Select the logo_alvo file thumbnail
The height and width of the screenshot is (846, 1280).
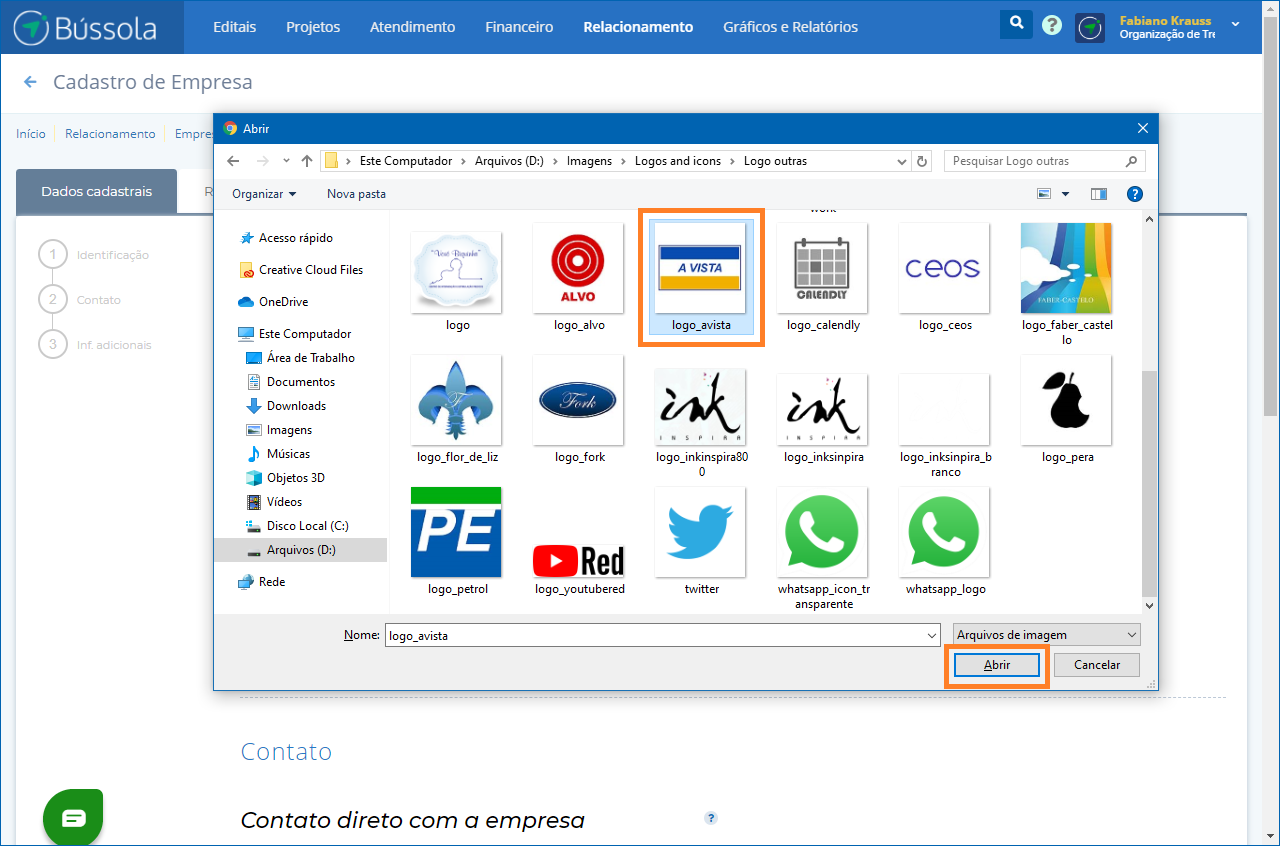coord(579,268)
